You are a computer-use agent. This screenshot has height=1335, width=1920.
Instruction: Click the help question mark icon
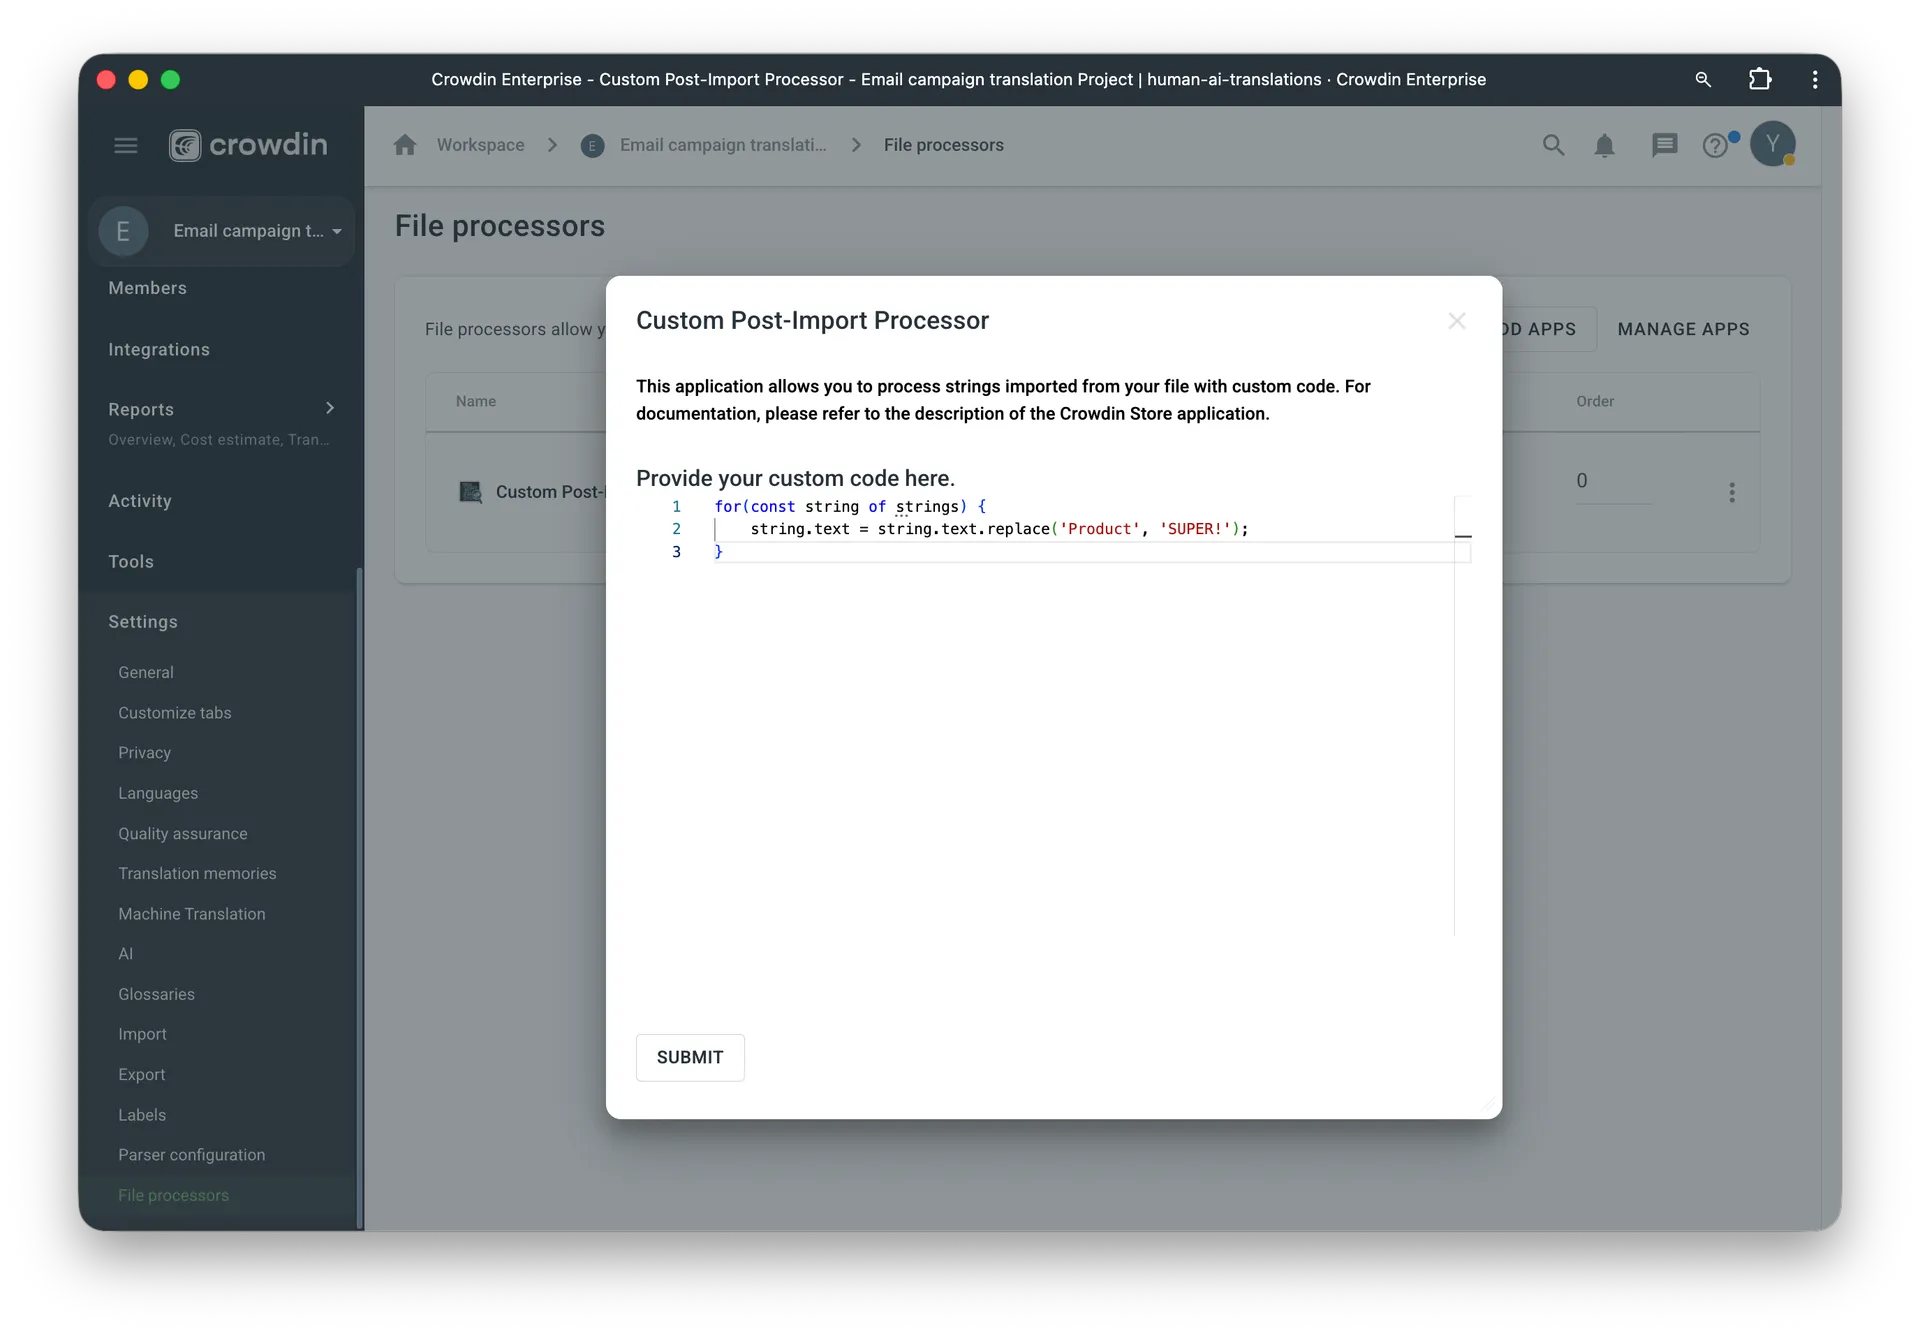point(1715,146)
